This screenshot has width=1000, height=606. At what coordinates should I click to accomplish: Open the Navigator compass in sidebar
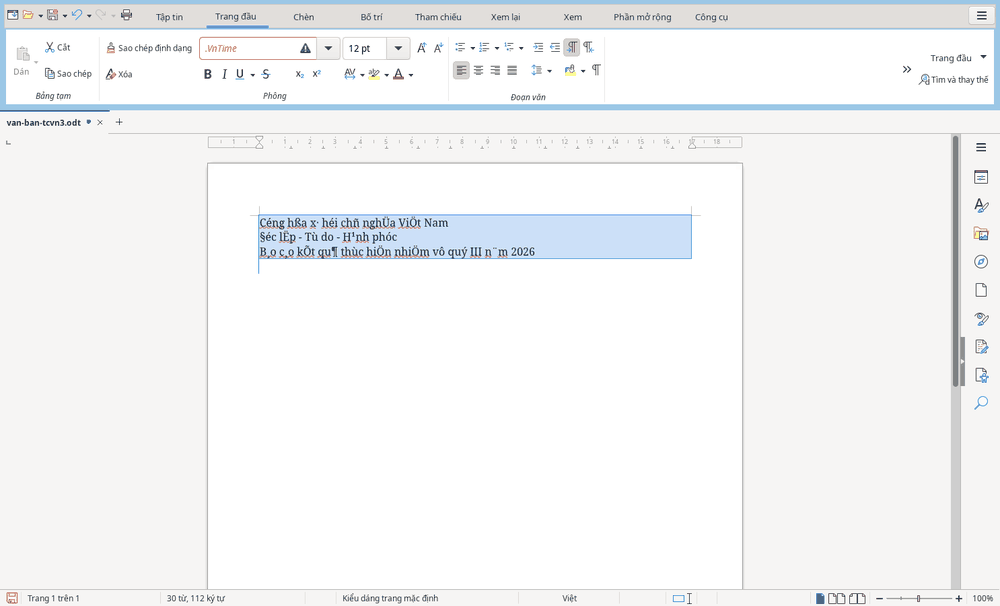click(981, 262)
